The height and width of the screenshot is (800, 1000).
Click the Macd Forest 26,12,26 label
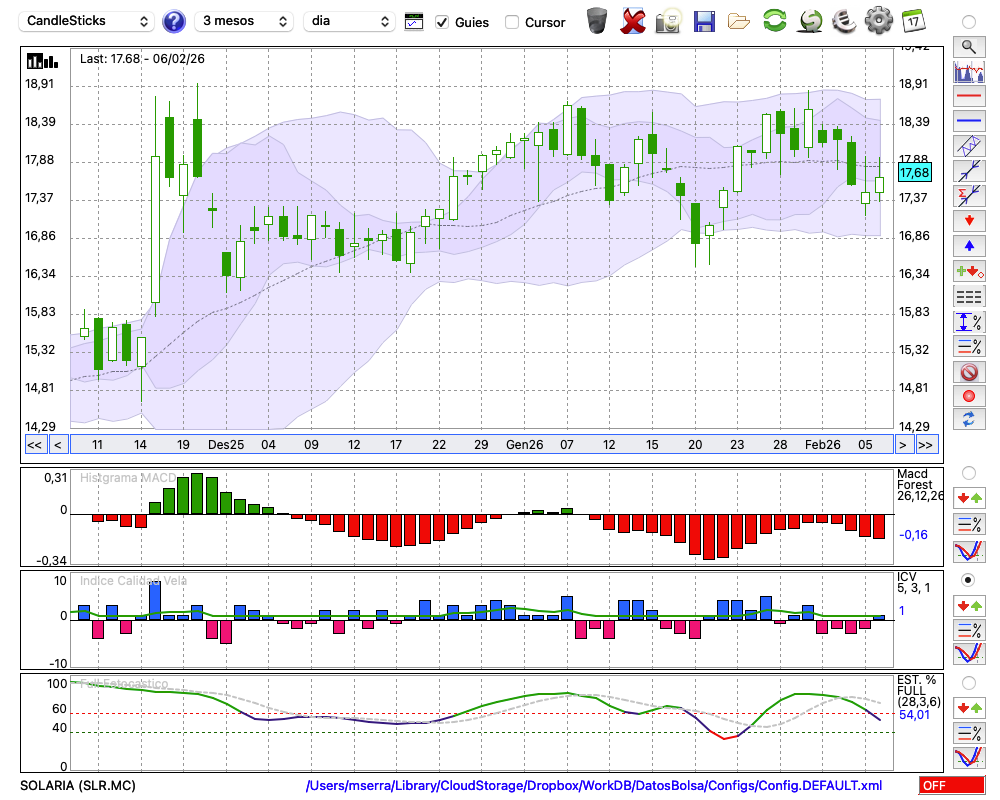[x=920, y=485]
